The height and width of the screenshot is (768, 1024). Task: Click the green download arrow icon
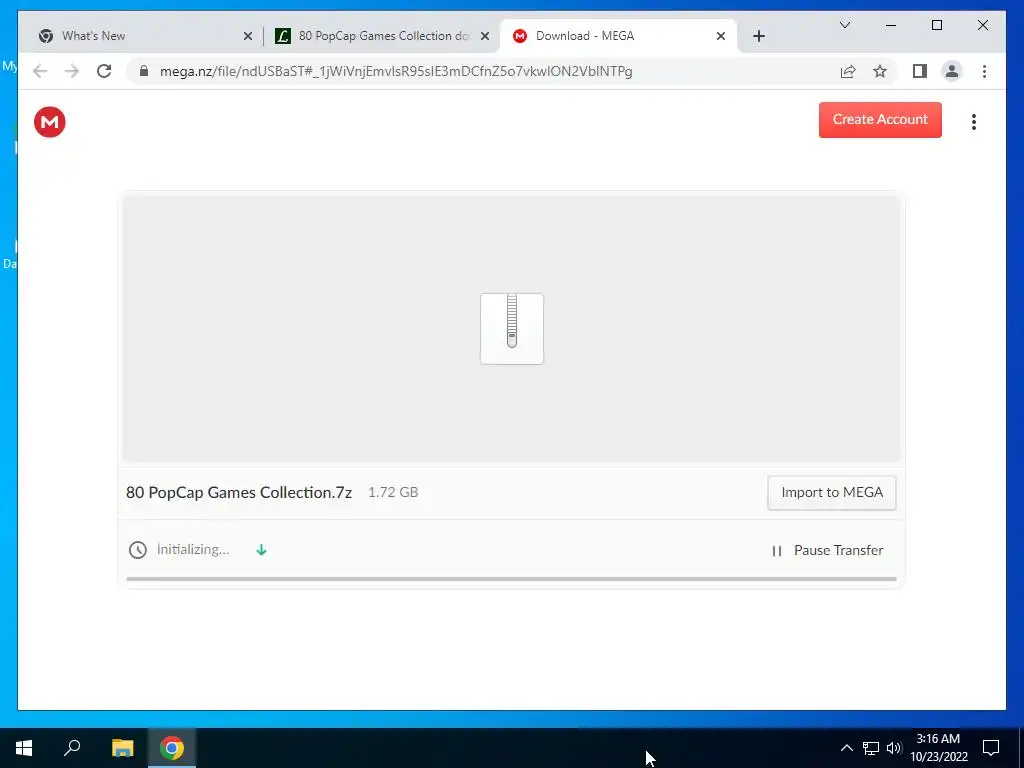261,550
